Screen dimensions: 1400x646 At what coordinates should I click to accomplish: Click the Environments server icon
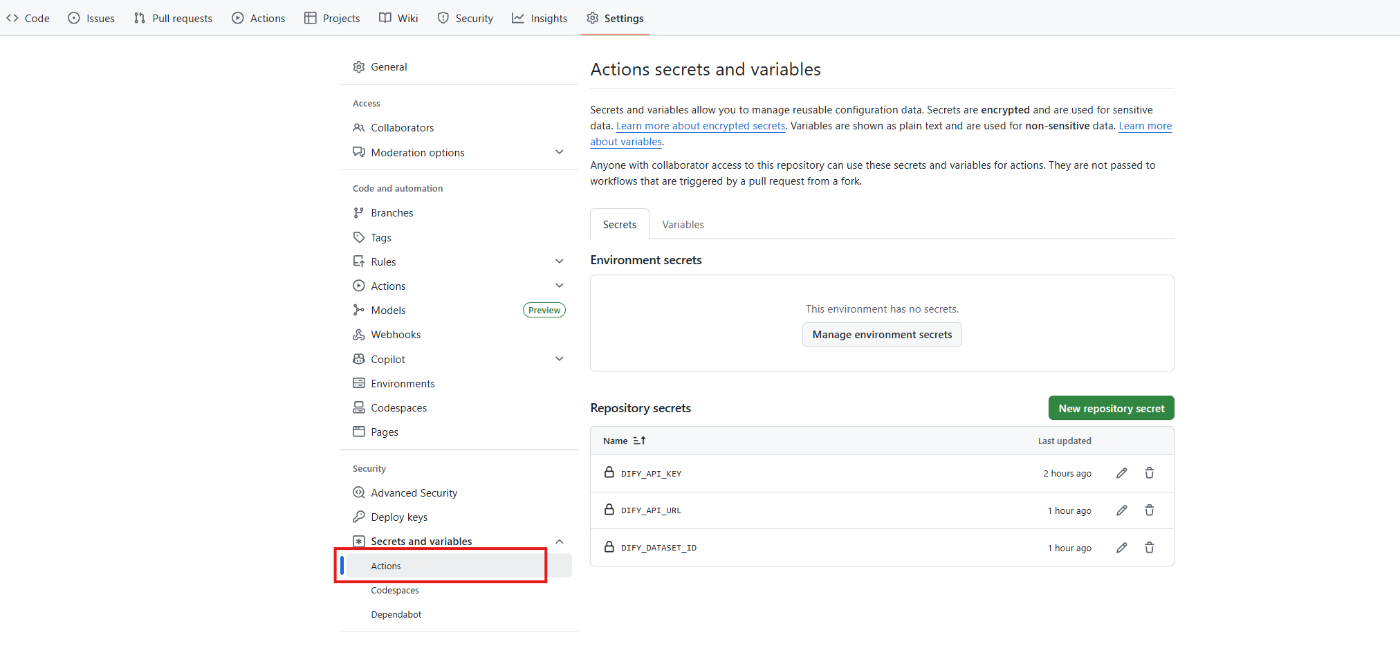click(x=359, y=384)
